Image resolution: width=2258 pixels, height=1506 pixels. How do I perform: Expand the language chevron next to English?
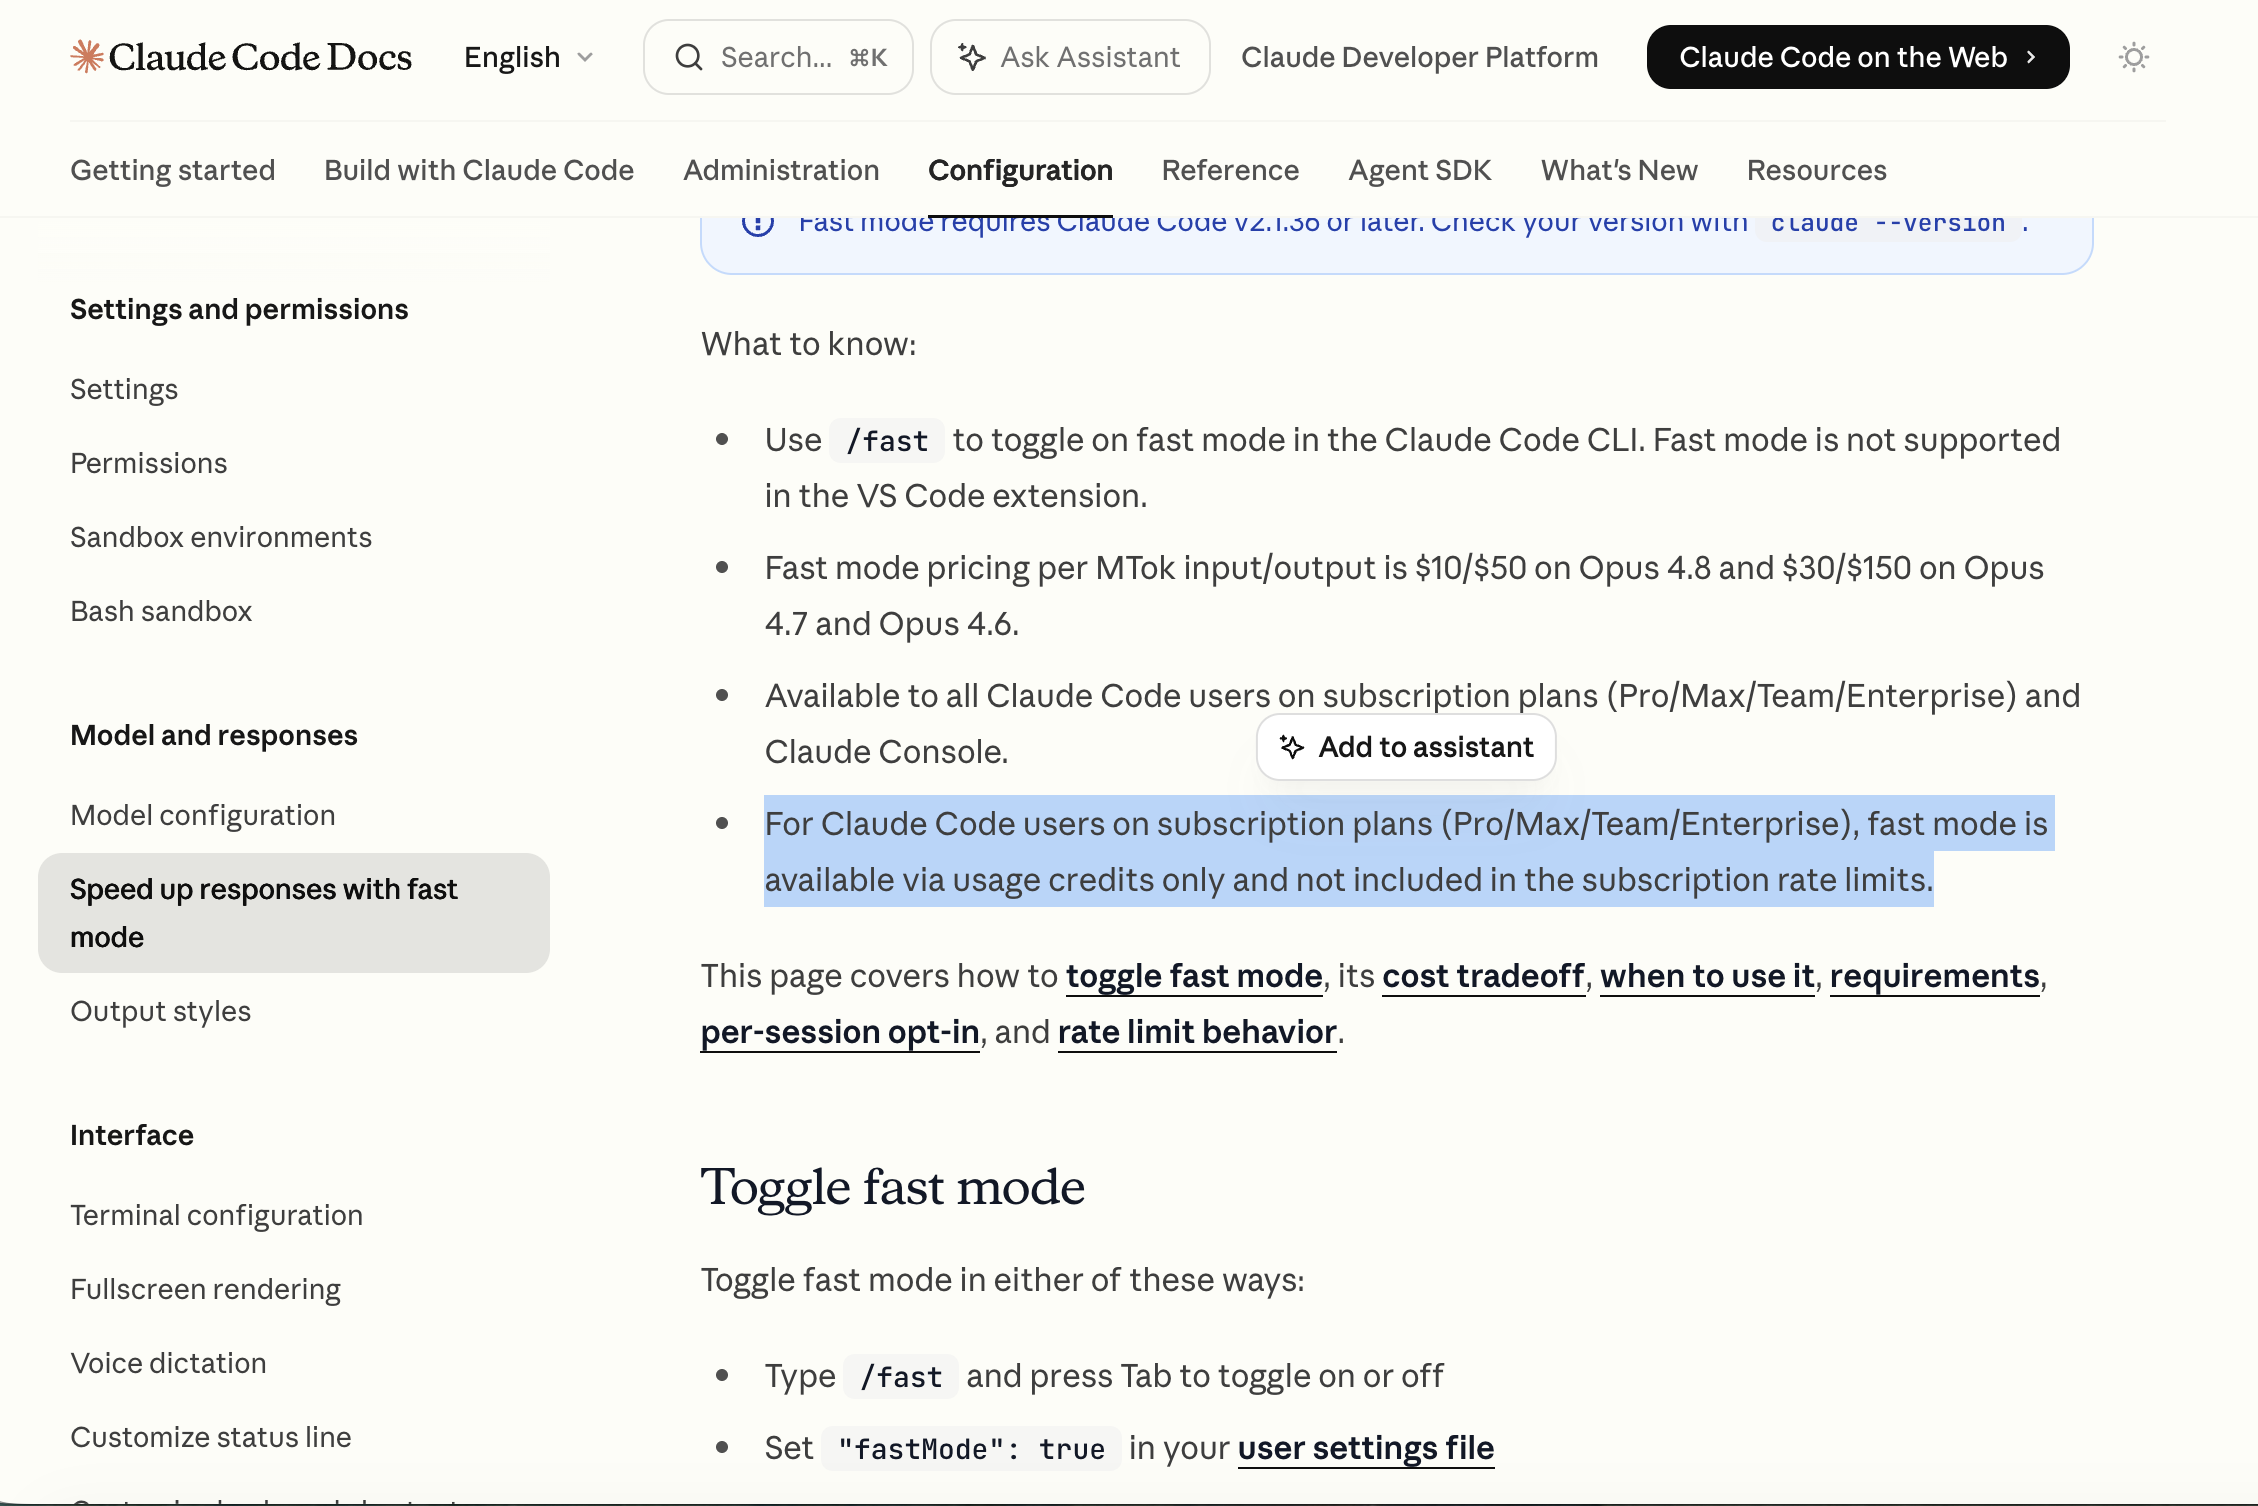[x=585, y=57]
